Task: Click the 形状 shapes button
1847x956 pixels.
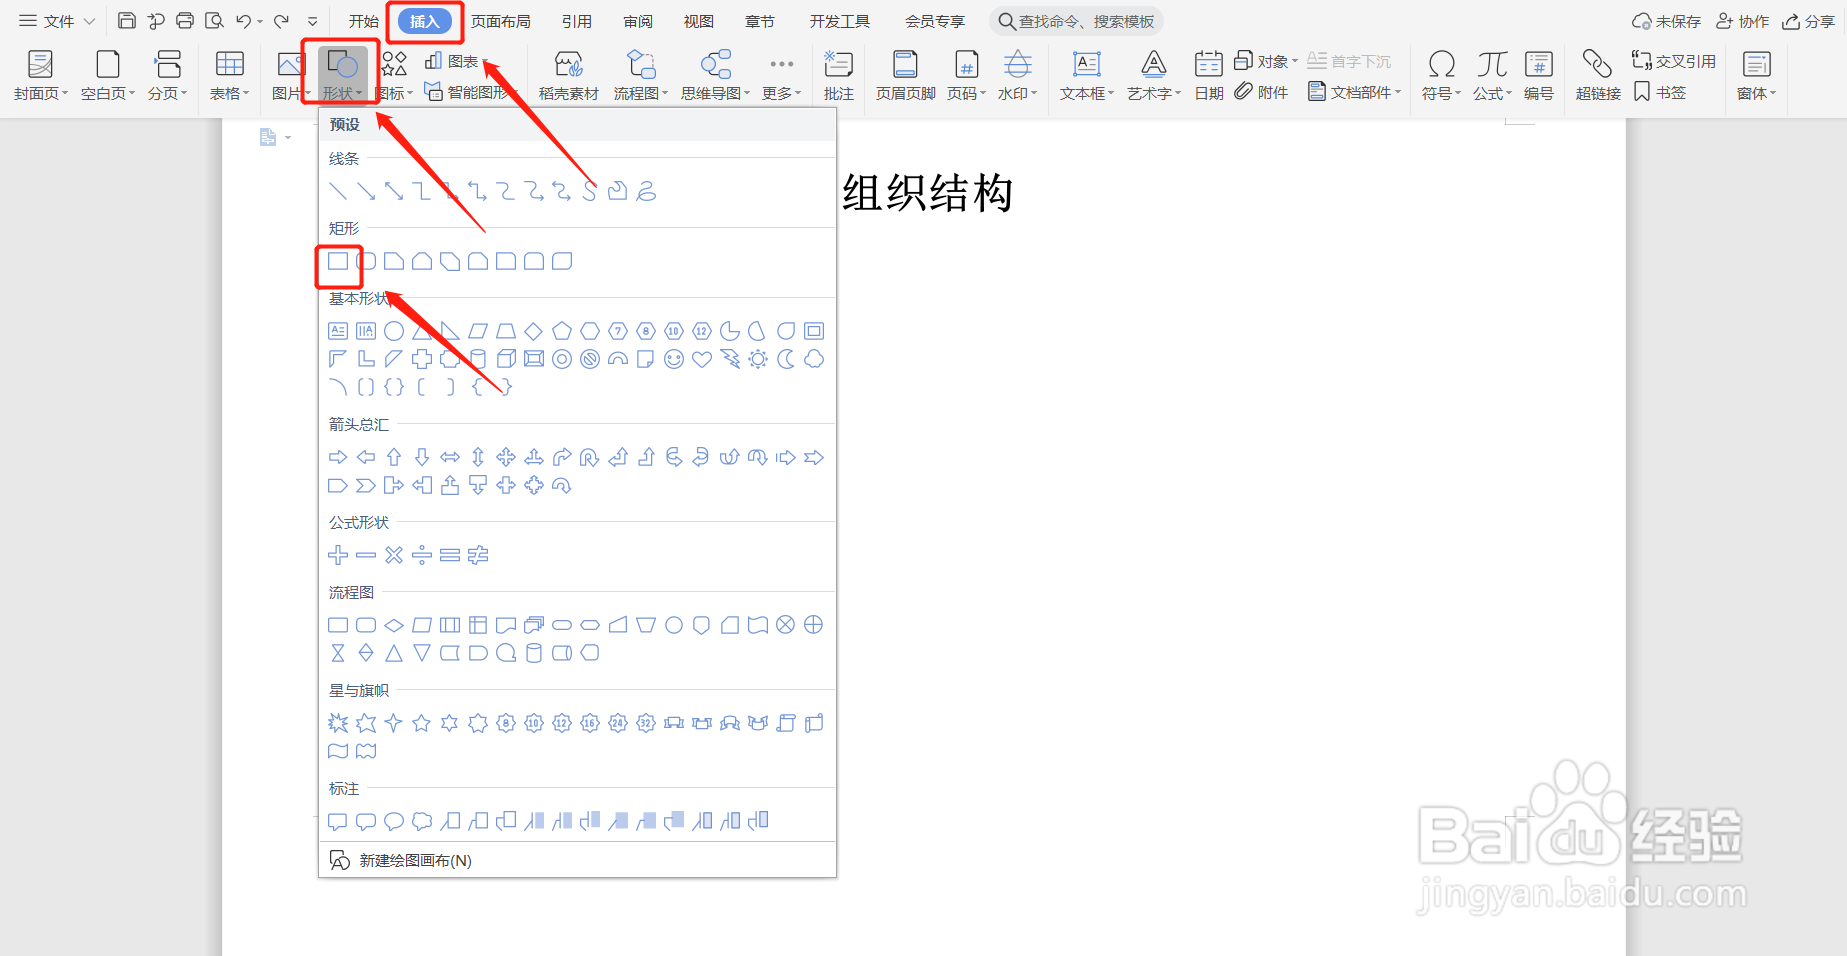Action: [342, 76]
